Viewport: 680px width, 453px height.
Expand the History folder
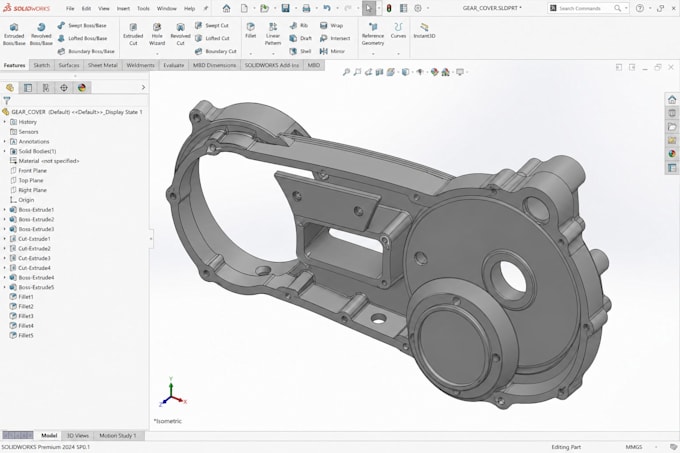click(5, 122)
